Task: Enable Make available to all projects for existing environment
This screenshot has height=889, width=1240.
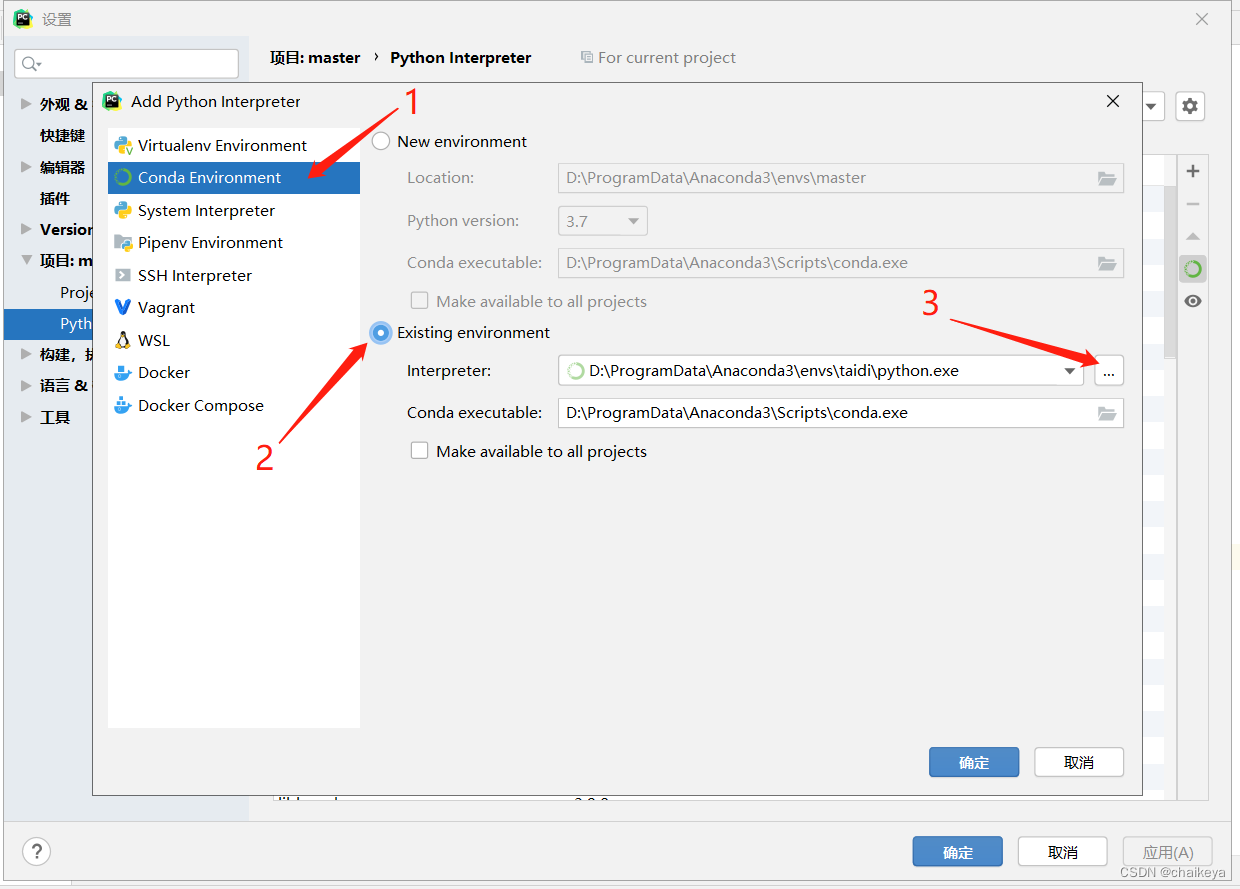Action: point(420,451)
